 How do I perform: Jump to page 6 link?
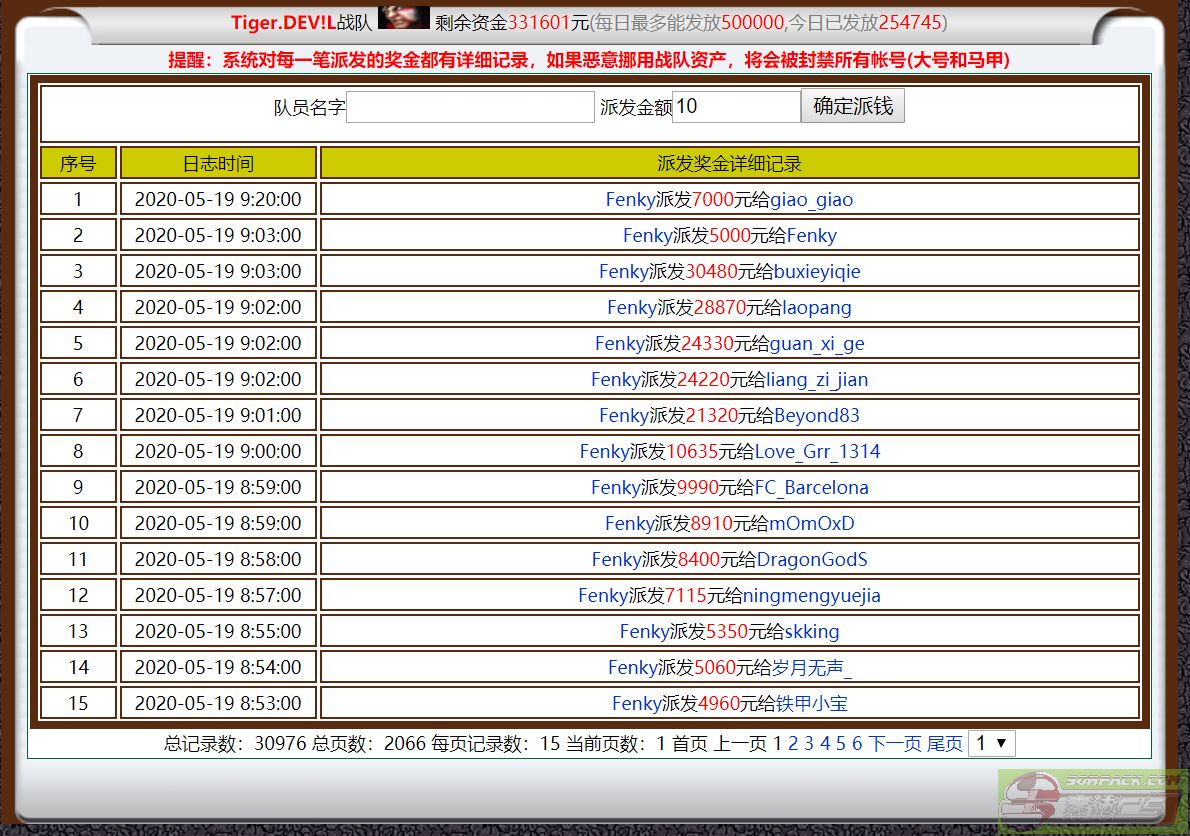click(x=857, y=743)
